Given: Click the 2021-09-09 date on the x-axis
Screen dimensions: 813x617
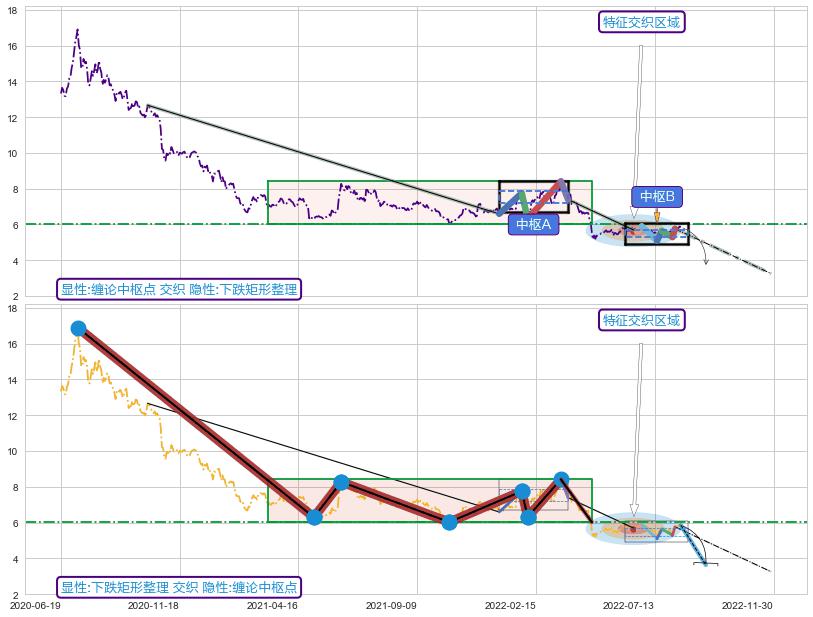Looking at the screenshot, I should click(x=391, y=605).
